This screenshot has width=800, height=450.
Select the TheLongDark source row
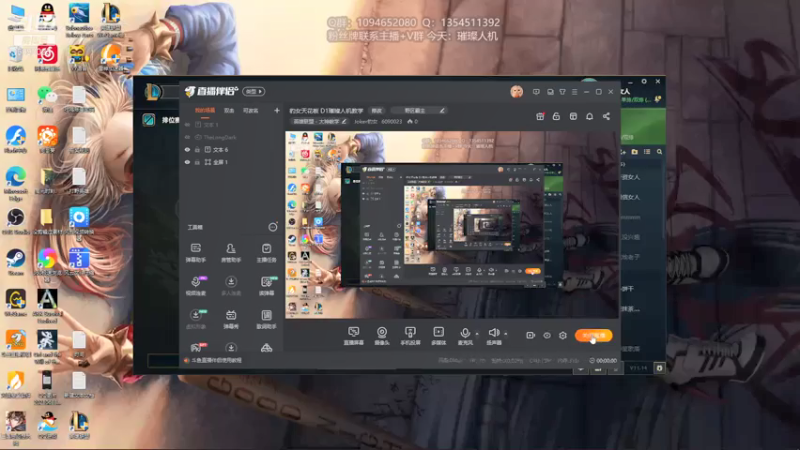click(232, 137)
